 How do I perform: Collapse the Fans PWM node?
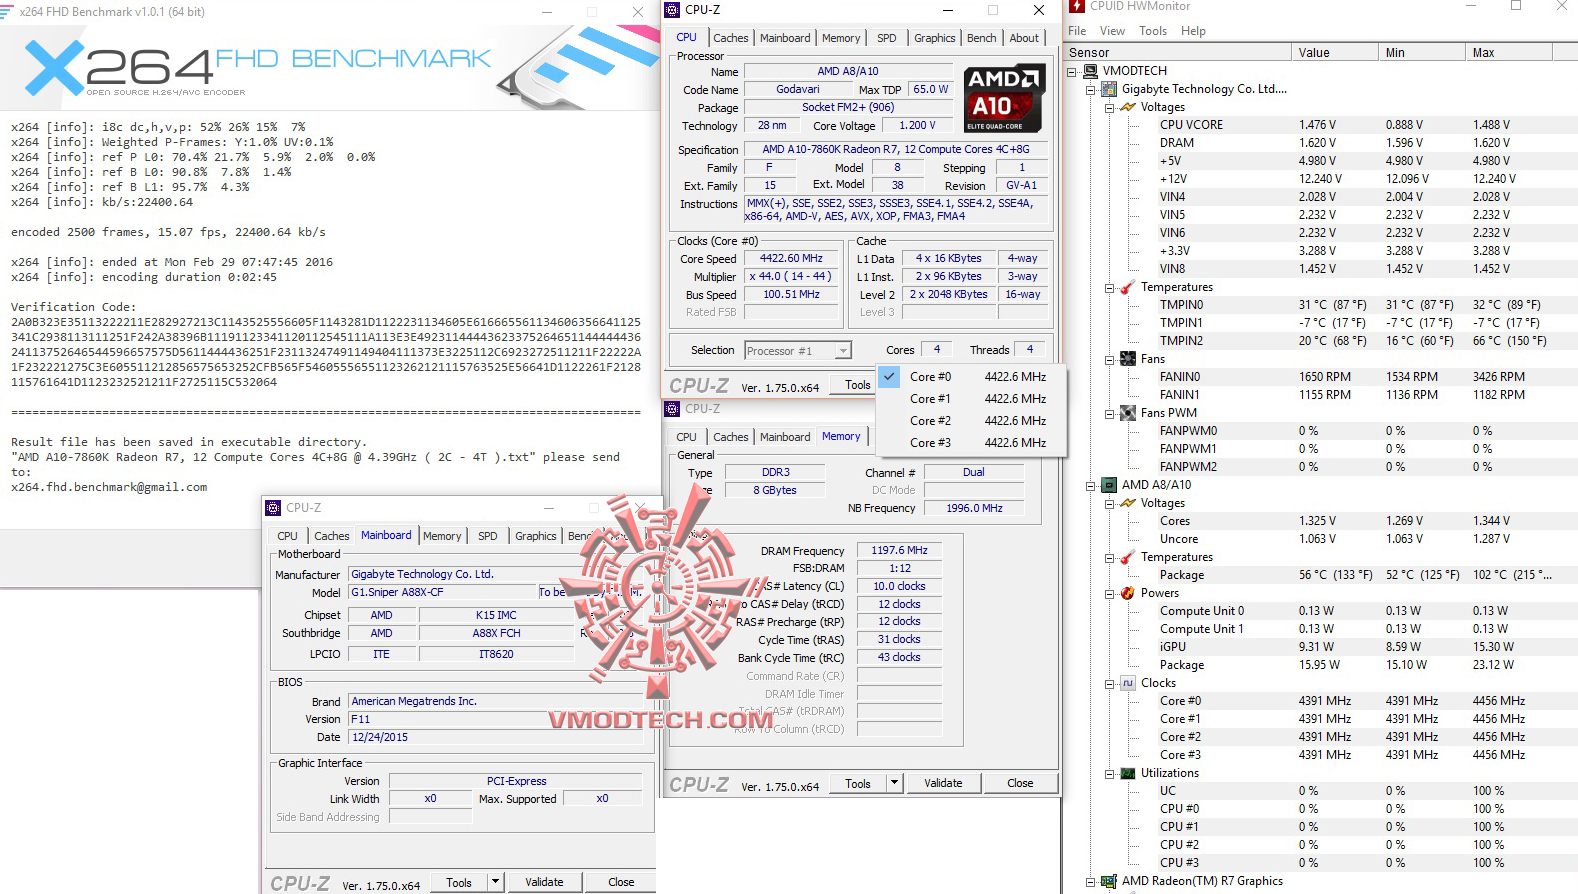click(x=1109, y=414)
